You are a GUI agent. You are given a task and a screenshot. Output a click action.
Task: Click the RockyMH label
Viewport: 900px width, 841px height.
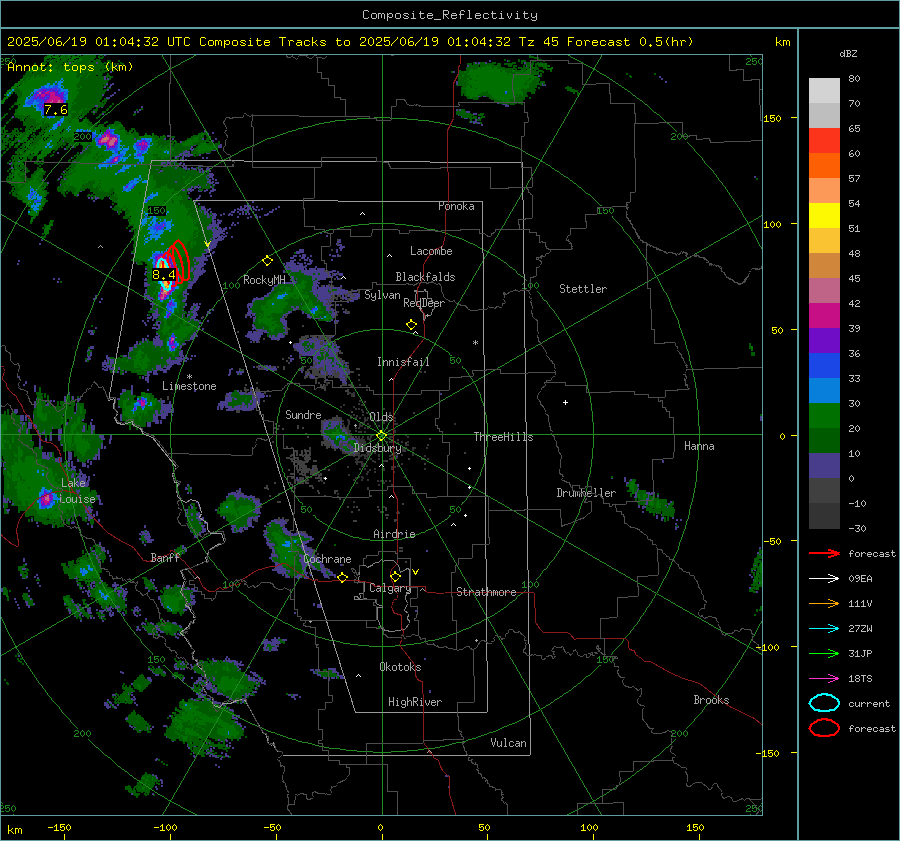tap(264, 280)
